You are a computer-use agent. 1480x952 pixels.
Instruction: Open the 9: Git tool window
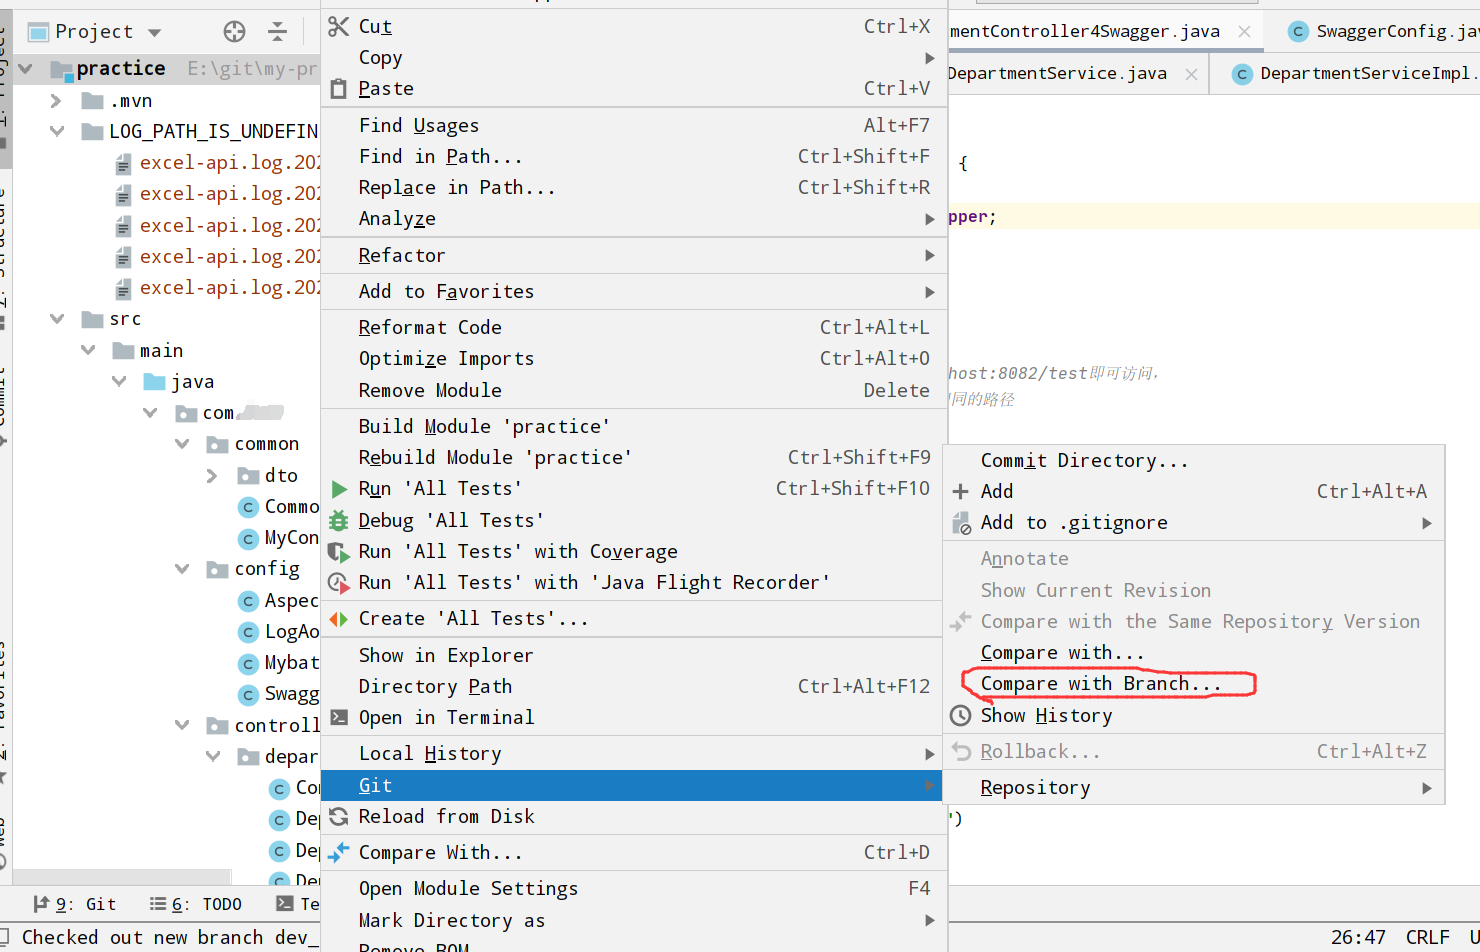pos(75,904)
